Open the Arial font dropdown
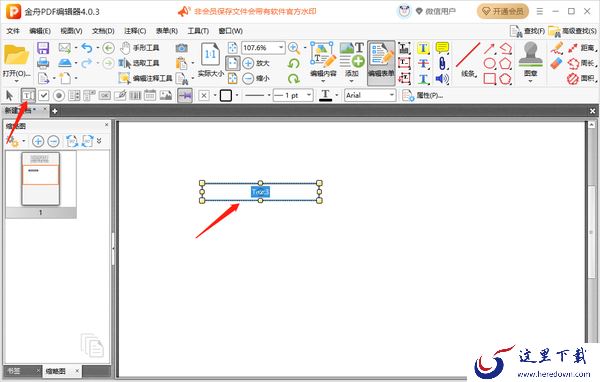This screenshot has width=600, height=382. tap(392, 95)
